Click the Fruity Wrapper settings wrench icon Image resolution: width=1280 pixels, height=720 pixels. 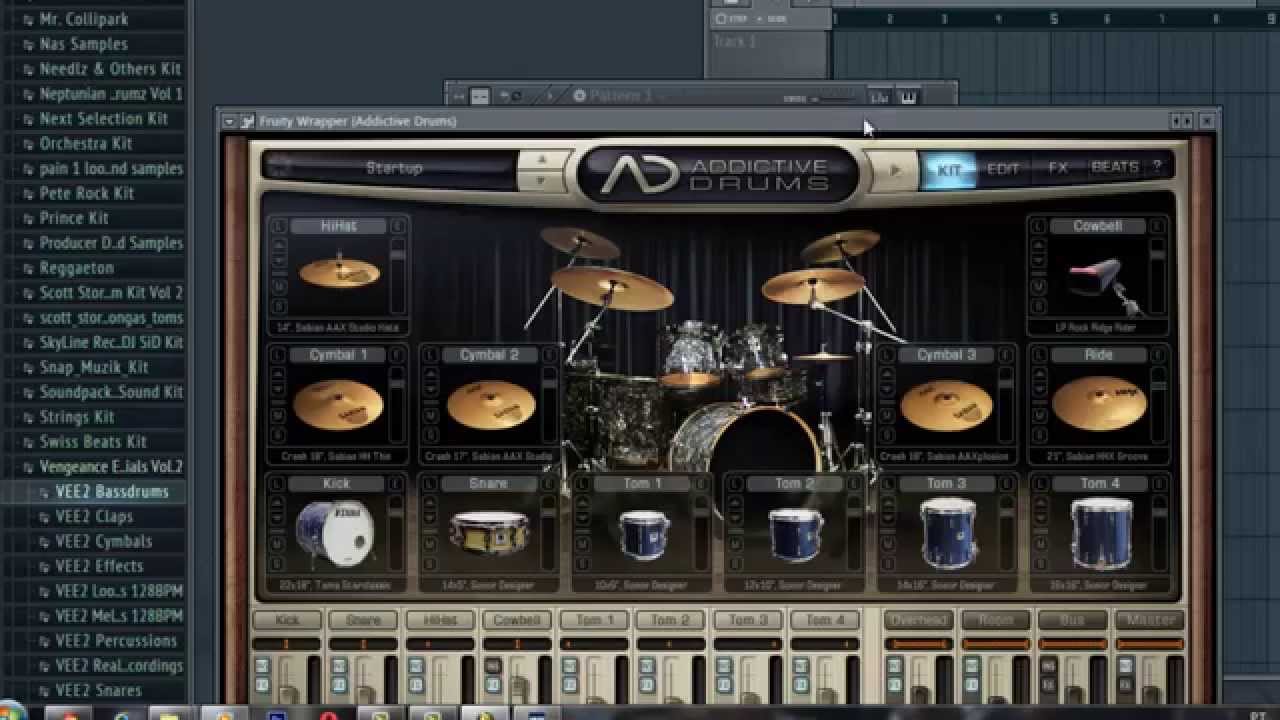point(247,121)
